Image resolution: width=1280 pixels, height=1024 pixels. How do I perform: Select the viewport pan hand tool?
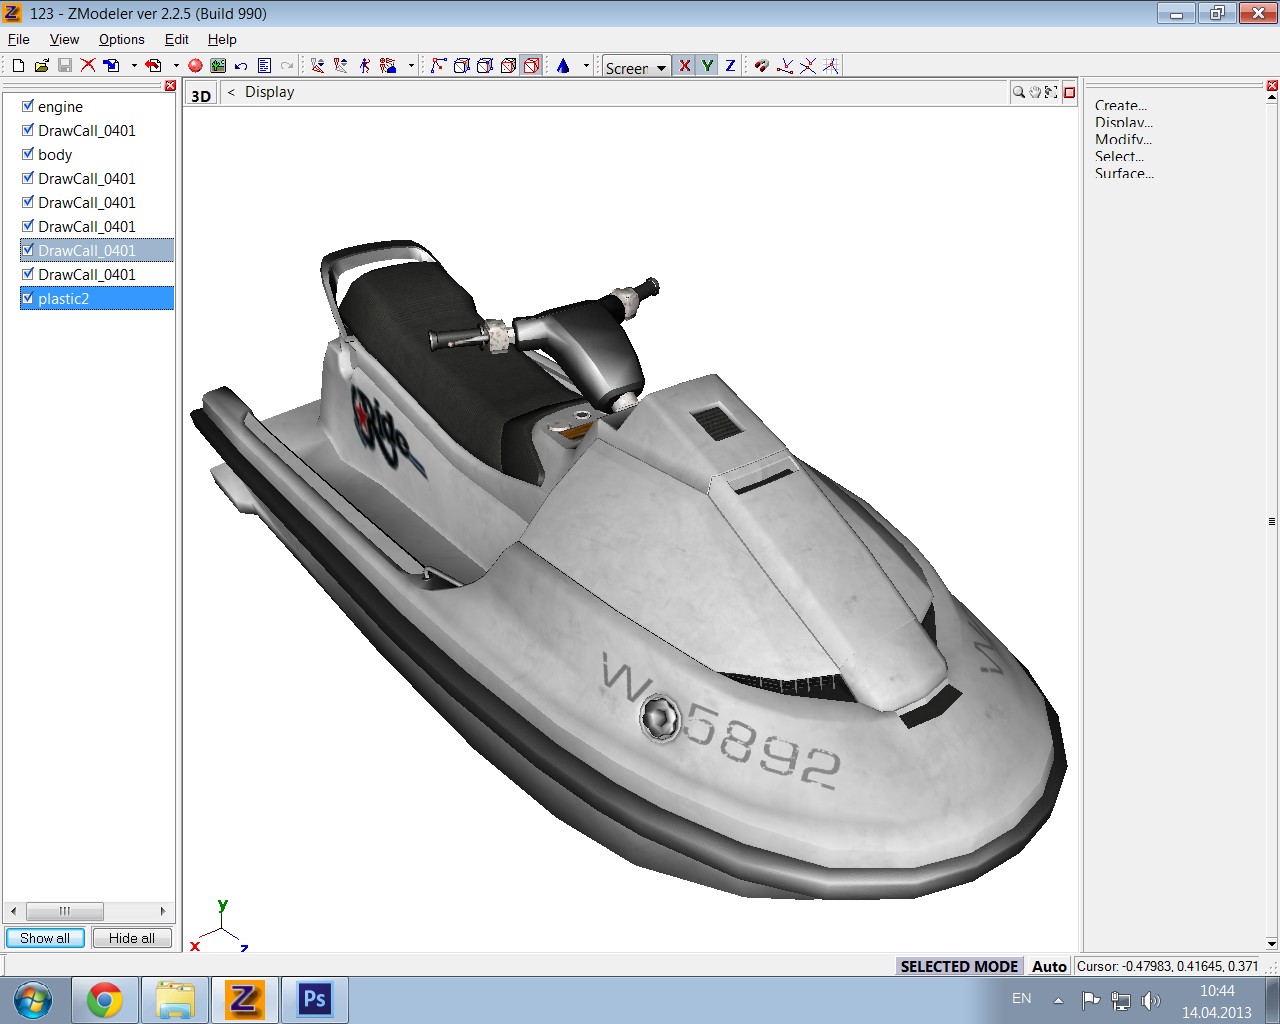(x=1034, y=92)
